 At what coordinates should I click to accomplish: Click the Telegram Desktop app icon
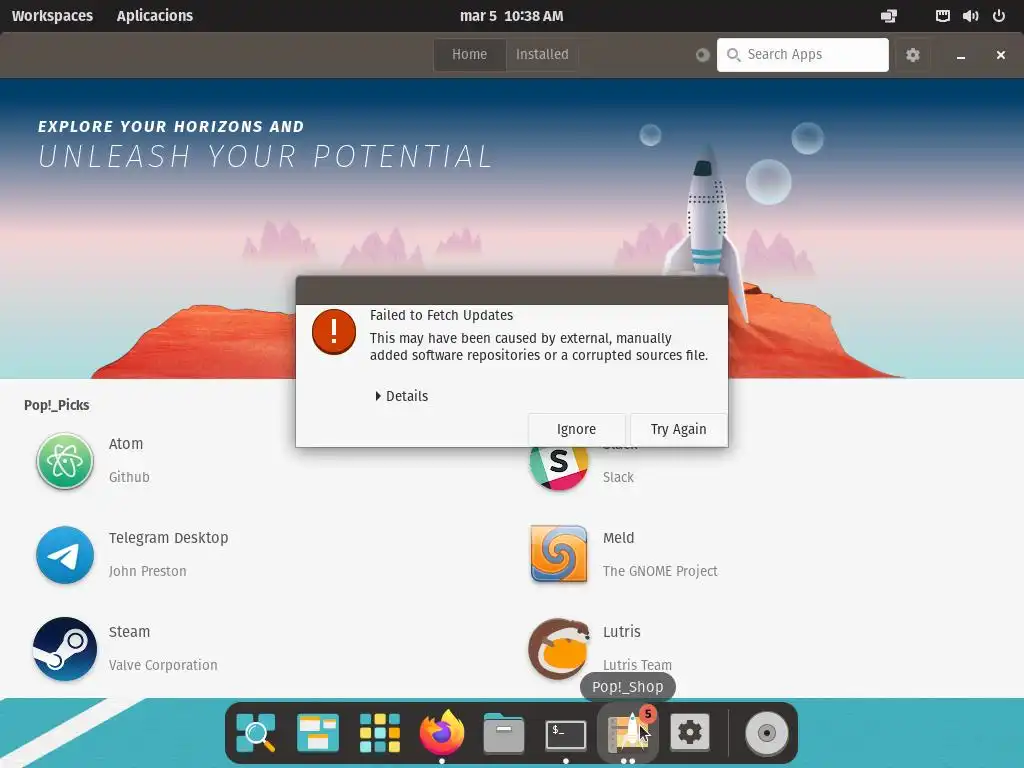(65, 555)
